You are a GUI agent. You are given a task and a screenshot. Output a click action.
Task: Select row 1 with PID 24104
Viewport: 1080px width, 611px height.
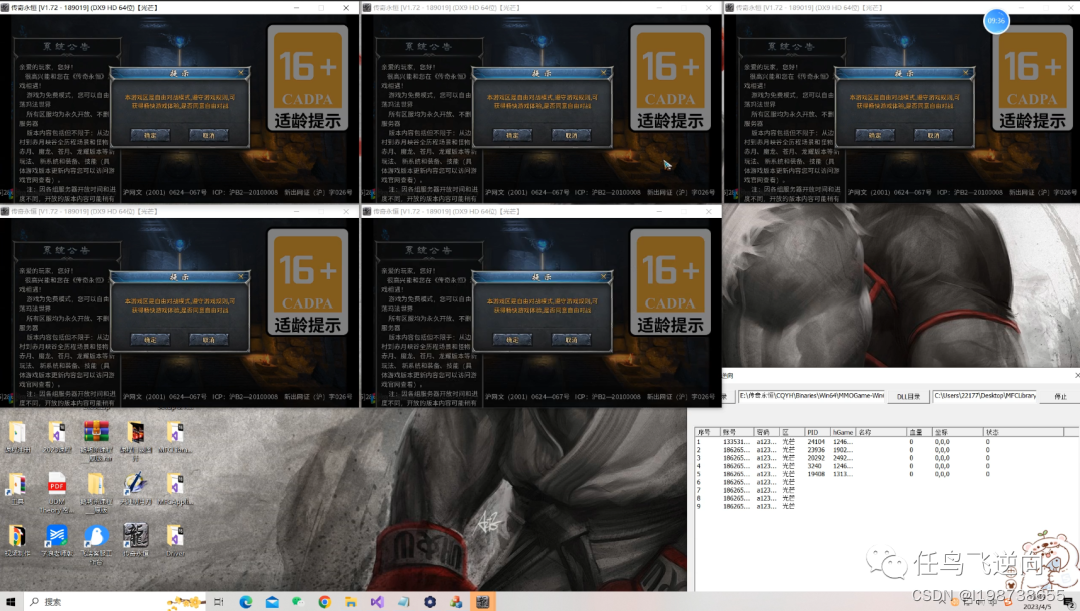pyautogui.click(x=880, y=442)
